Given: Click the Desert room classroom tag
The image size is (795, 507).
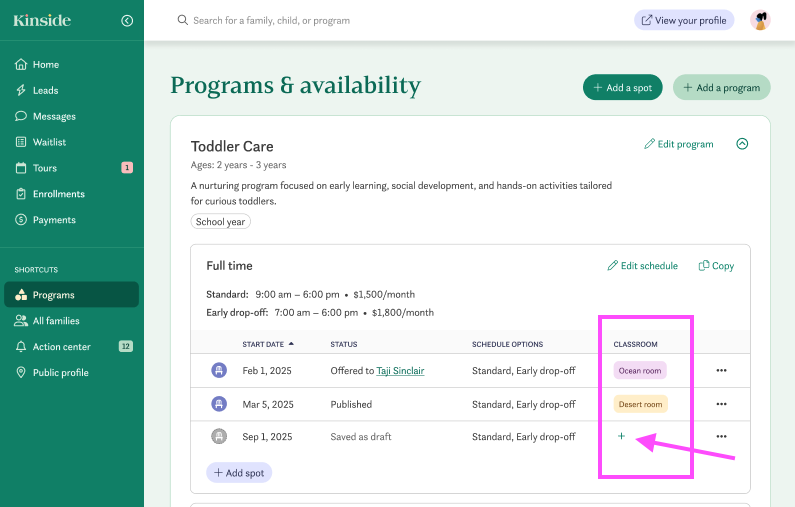Looking at the screenshot, I should click(640, 404).
